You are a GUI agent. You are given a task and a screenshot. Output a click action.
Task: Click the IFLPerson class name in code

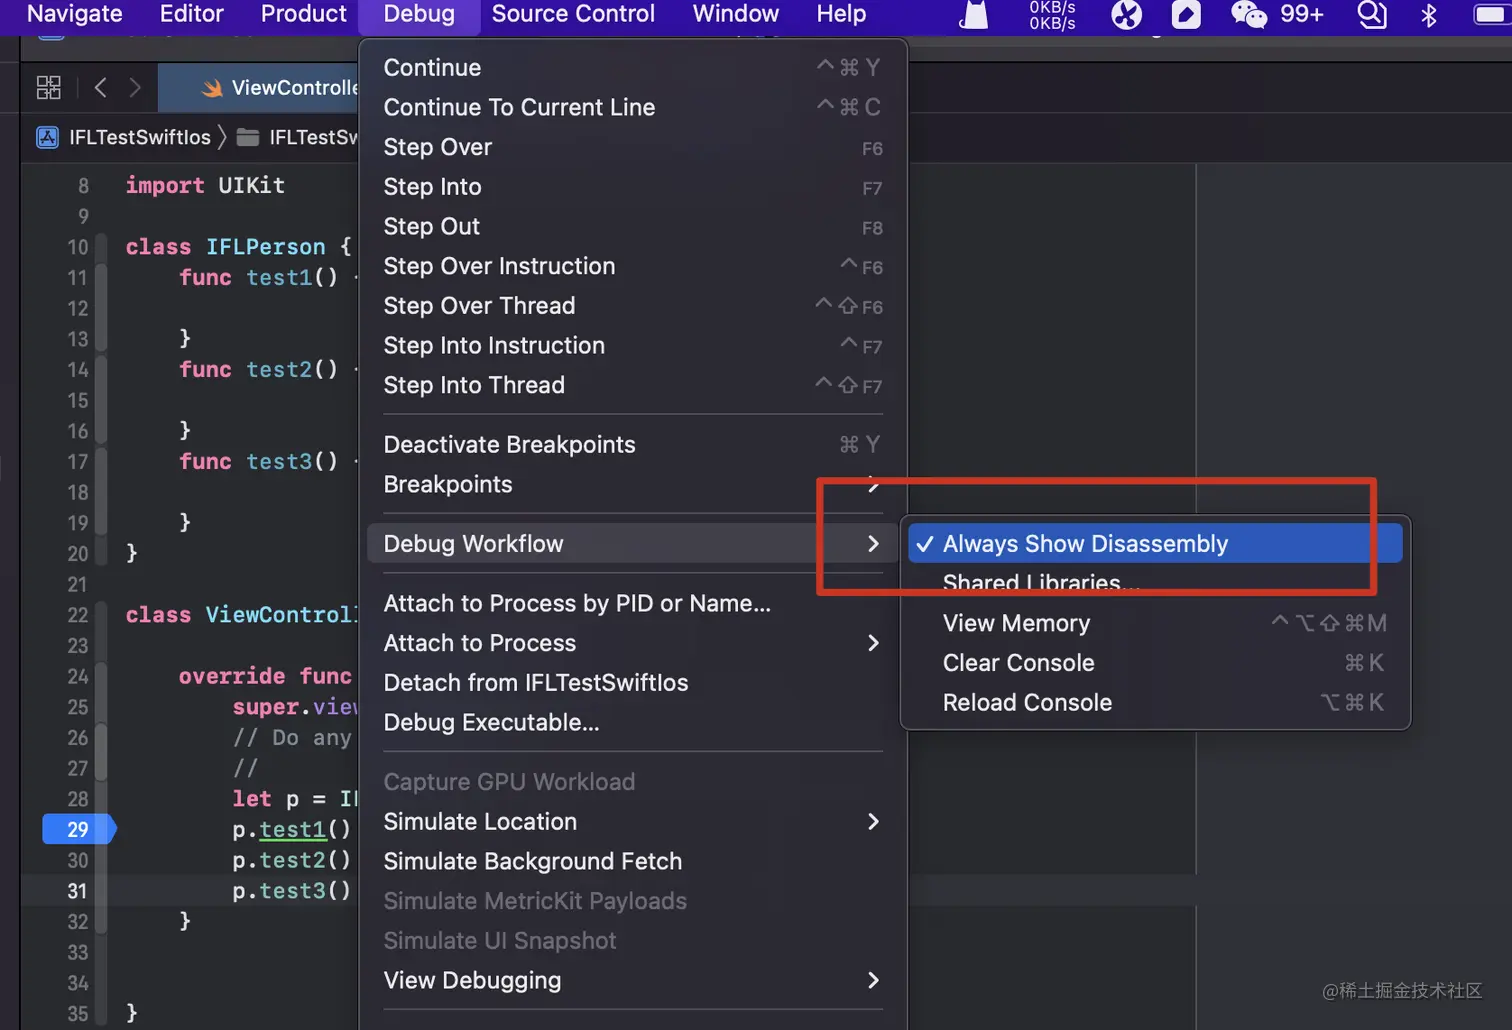266,247
